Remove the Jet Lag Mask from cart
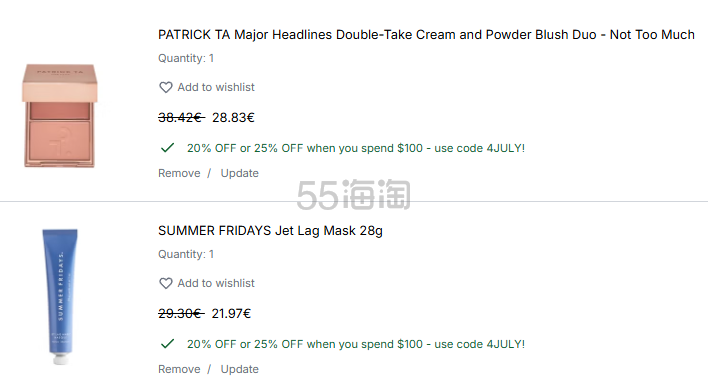 click(179, 369)
